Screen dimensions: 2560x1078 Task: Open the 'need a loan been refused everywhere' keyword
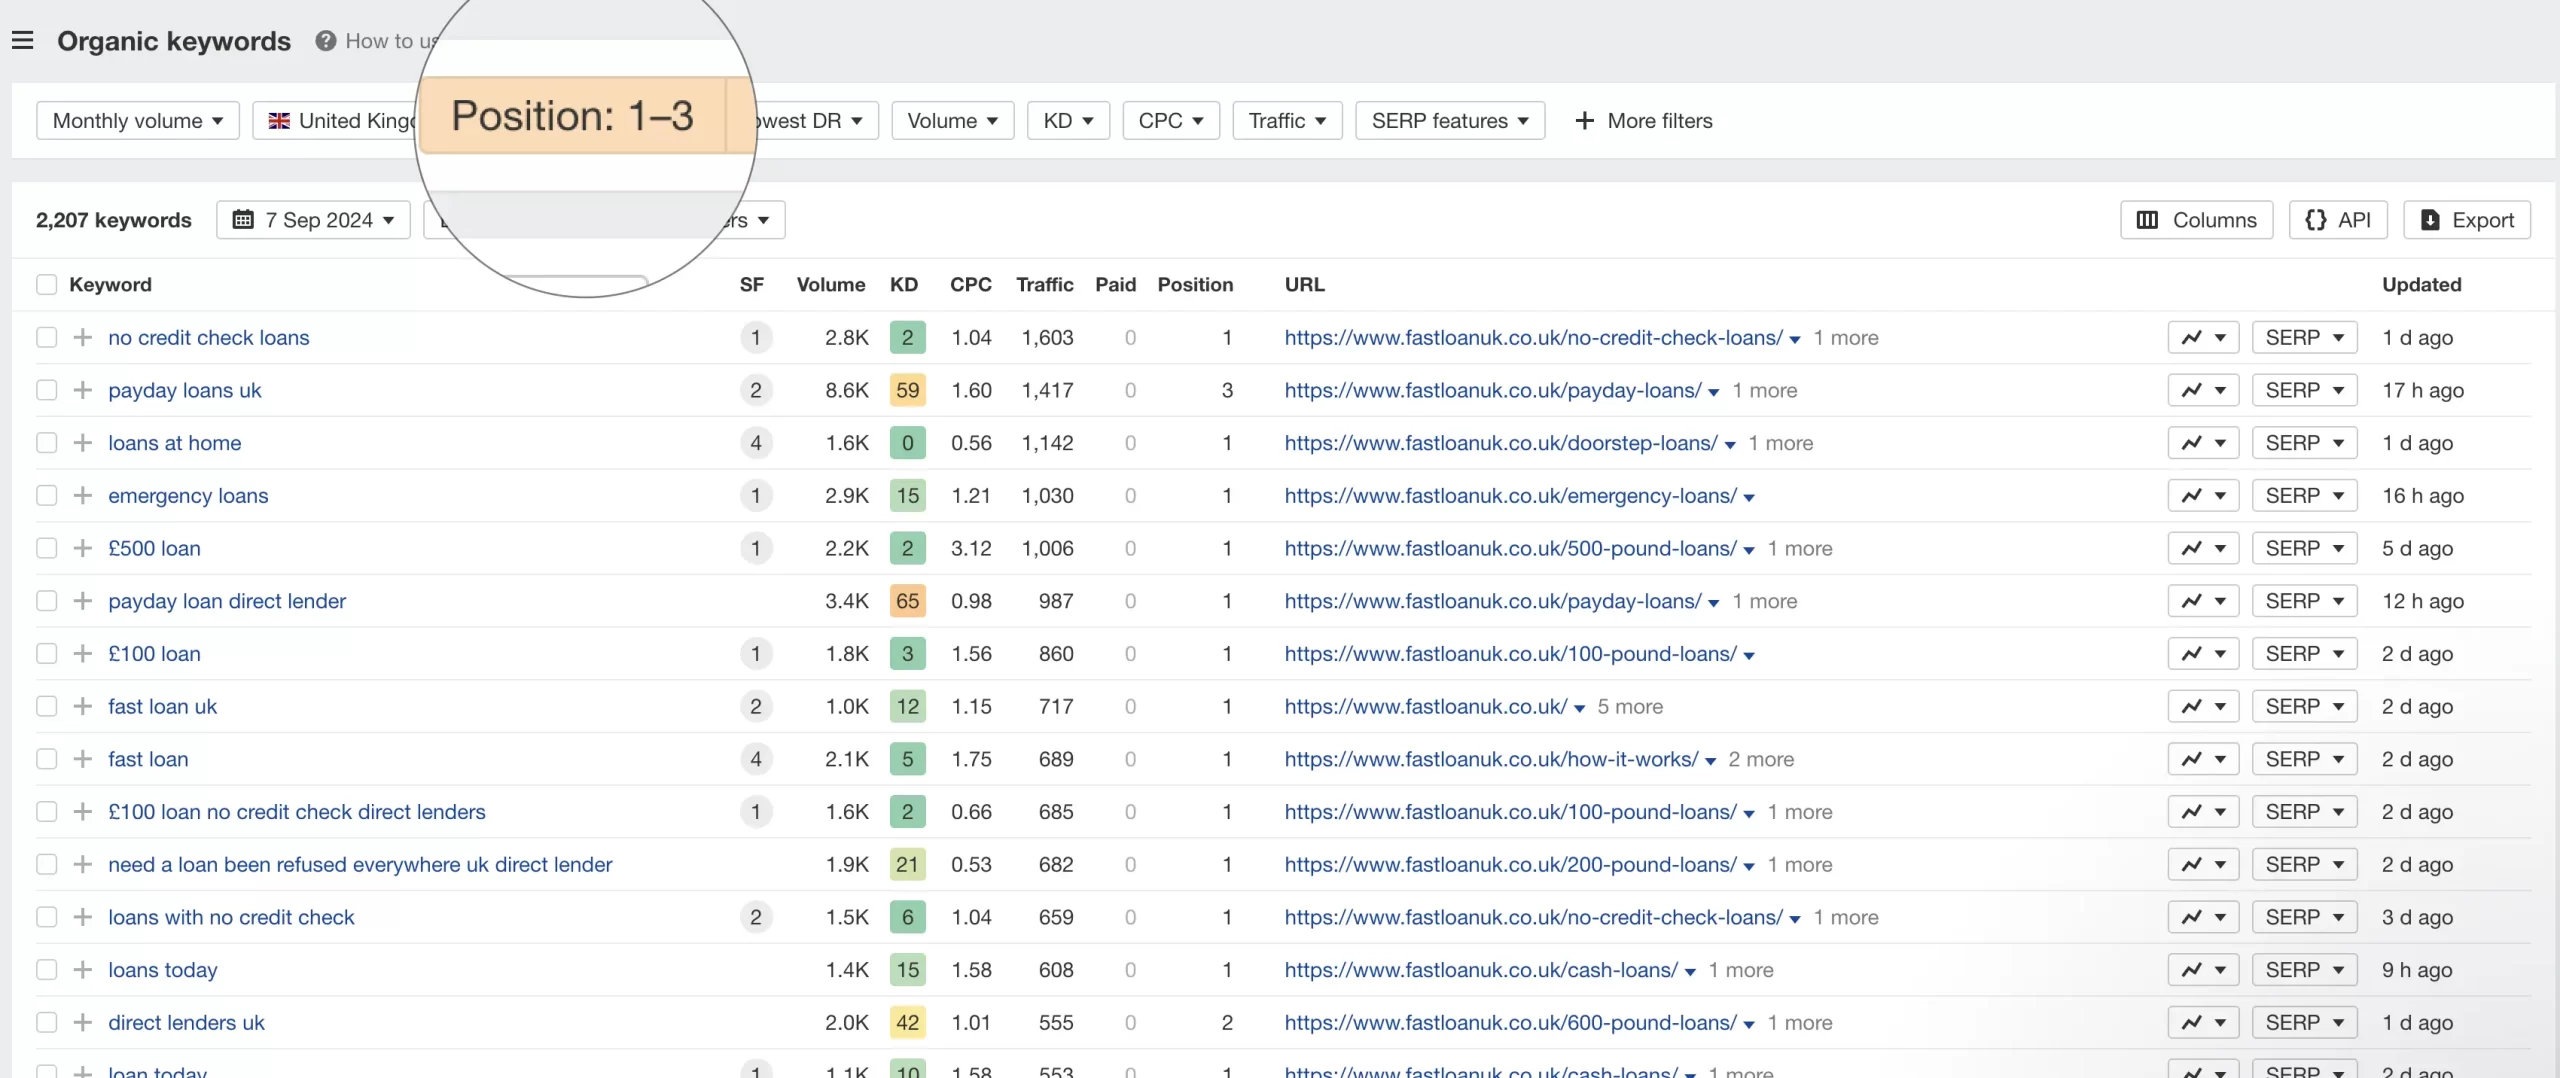[360, 865]
